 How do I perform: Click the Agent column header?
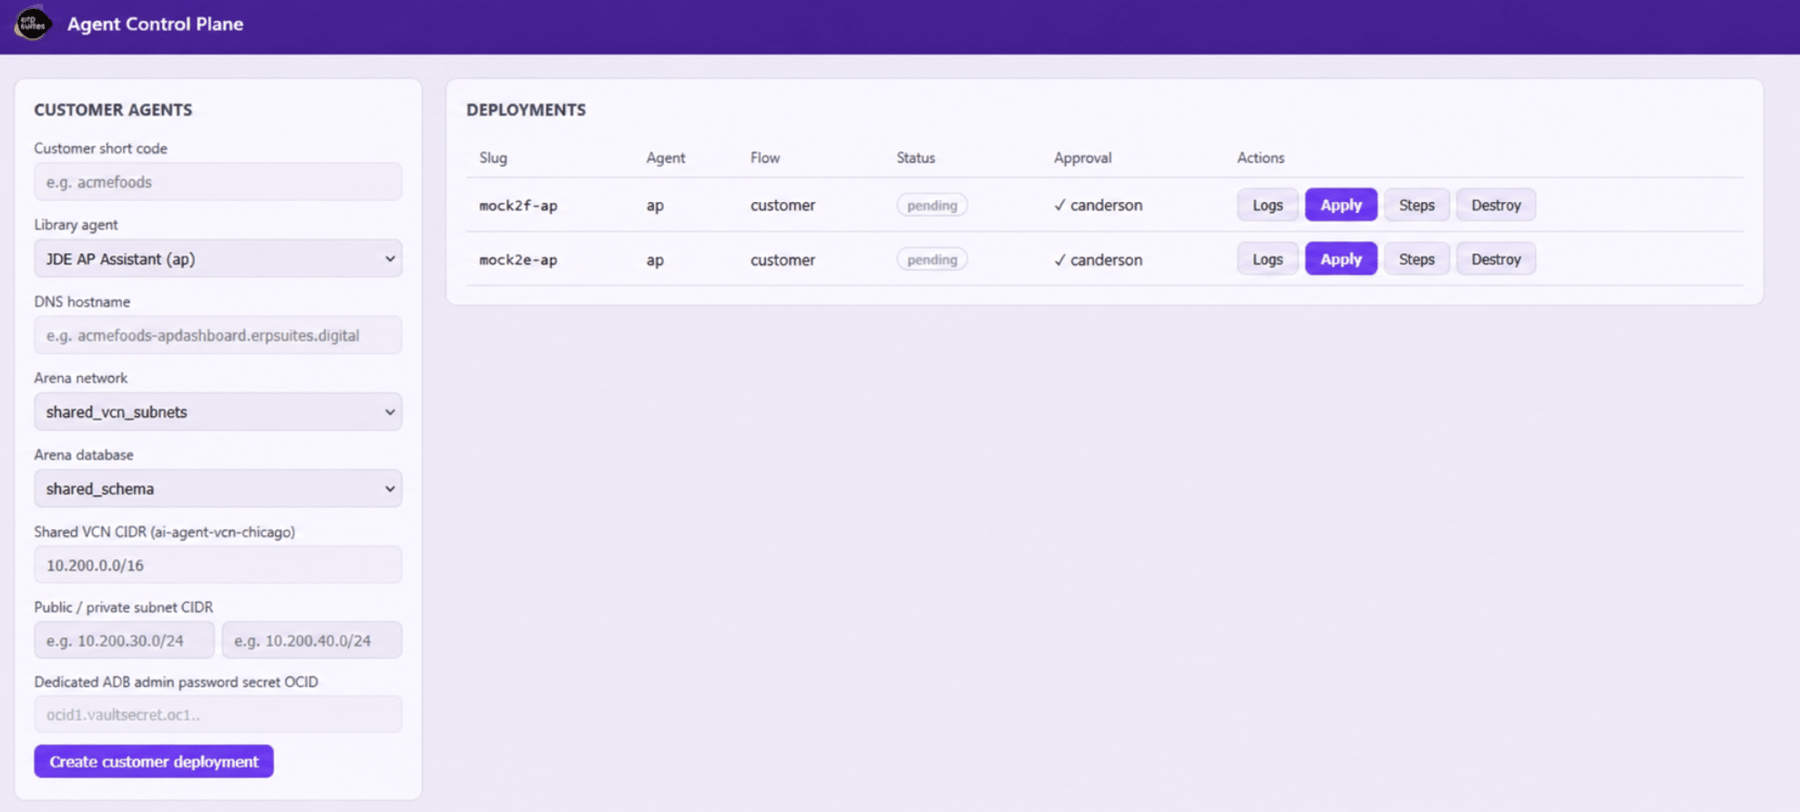[666, 158]
